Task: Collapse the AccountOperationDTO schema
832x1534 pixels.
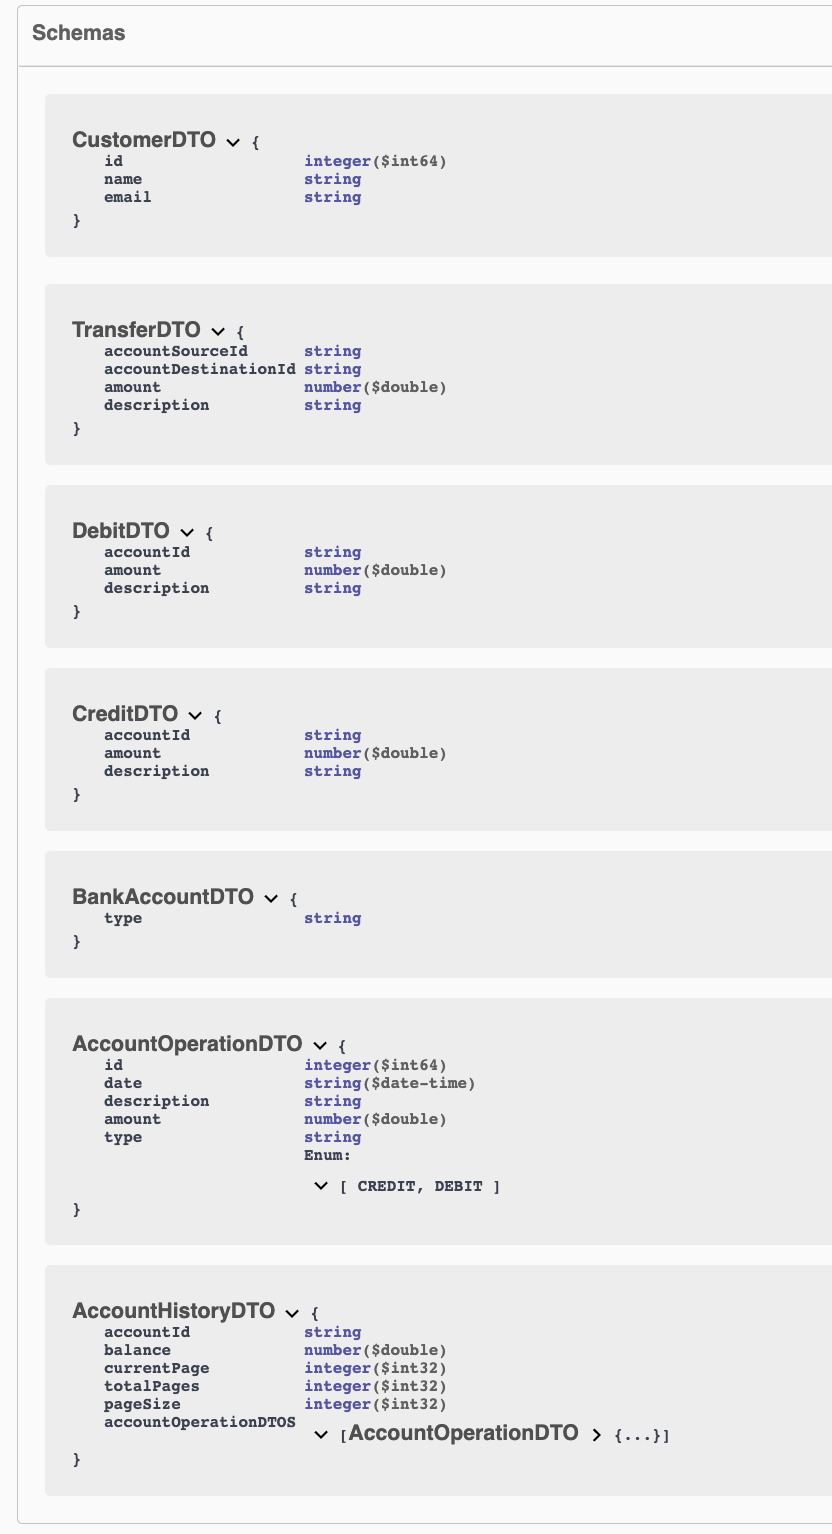Action: click(x=320, y=1046)
